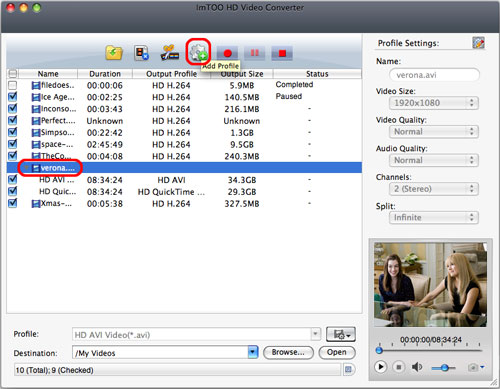Adjust the preview volume slider
This screenshot has height=389, width=500.
[x=444, y=368]
